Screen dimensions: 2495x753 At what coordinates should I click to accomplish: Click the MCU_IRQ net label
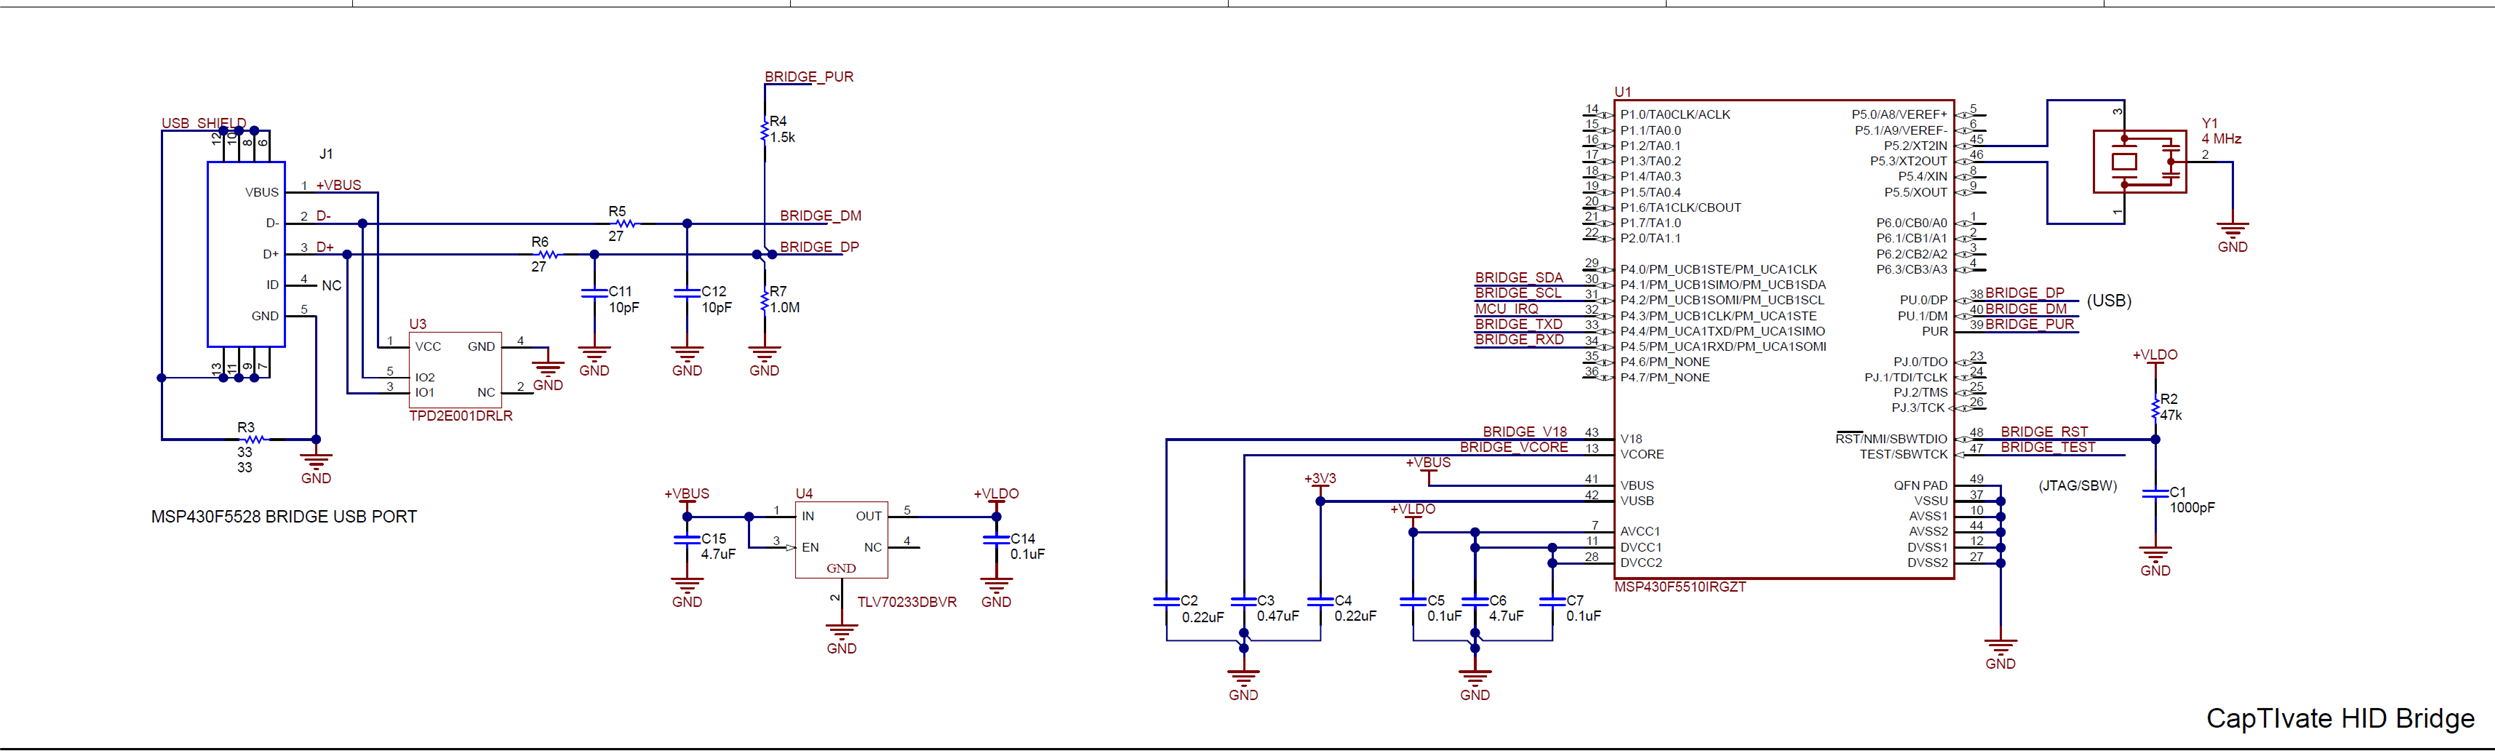click(x=1506, y=309)
